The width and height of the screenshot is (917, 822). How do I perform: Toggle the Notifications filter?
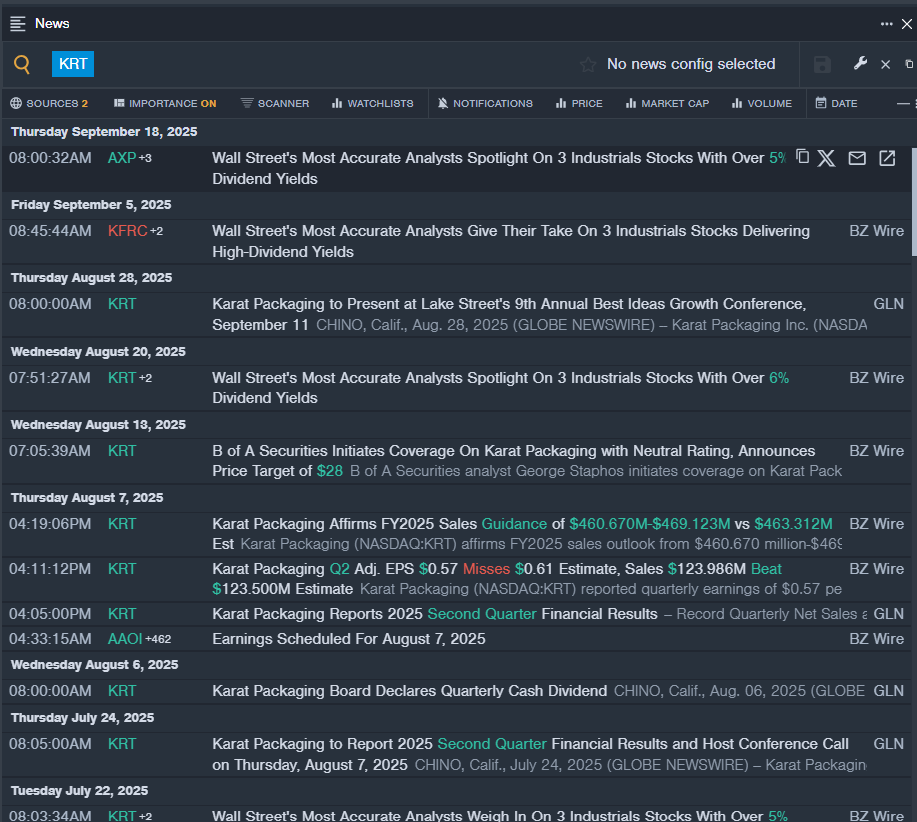485,103
